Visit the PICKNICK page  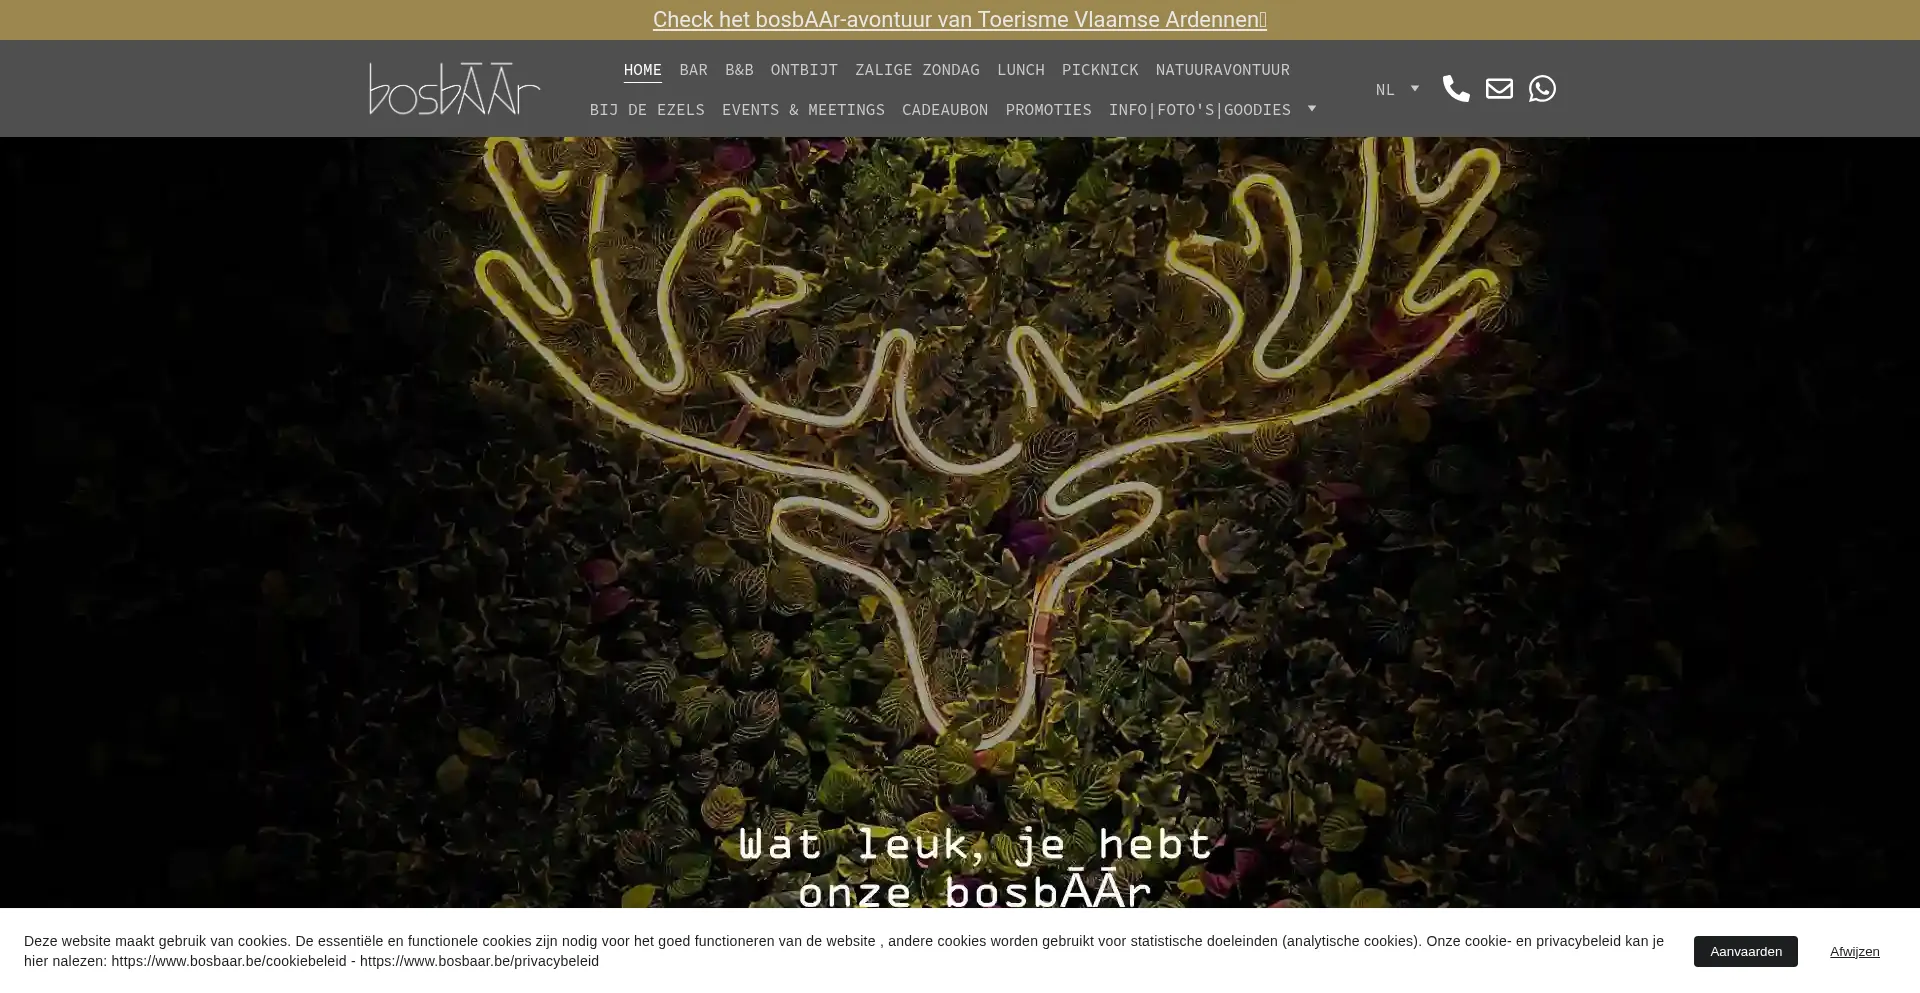click(x=1099, y=70)
